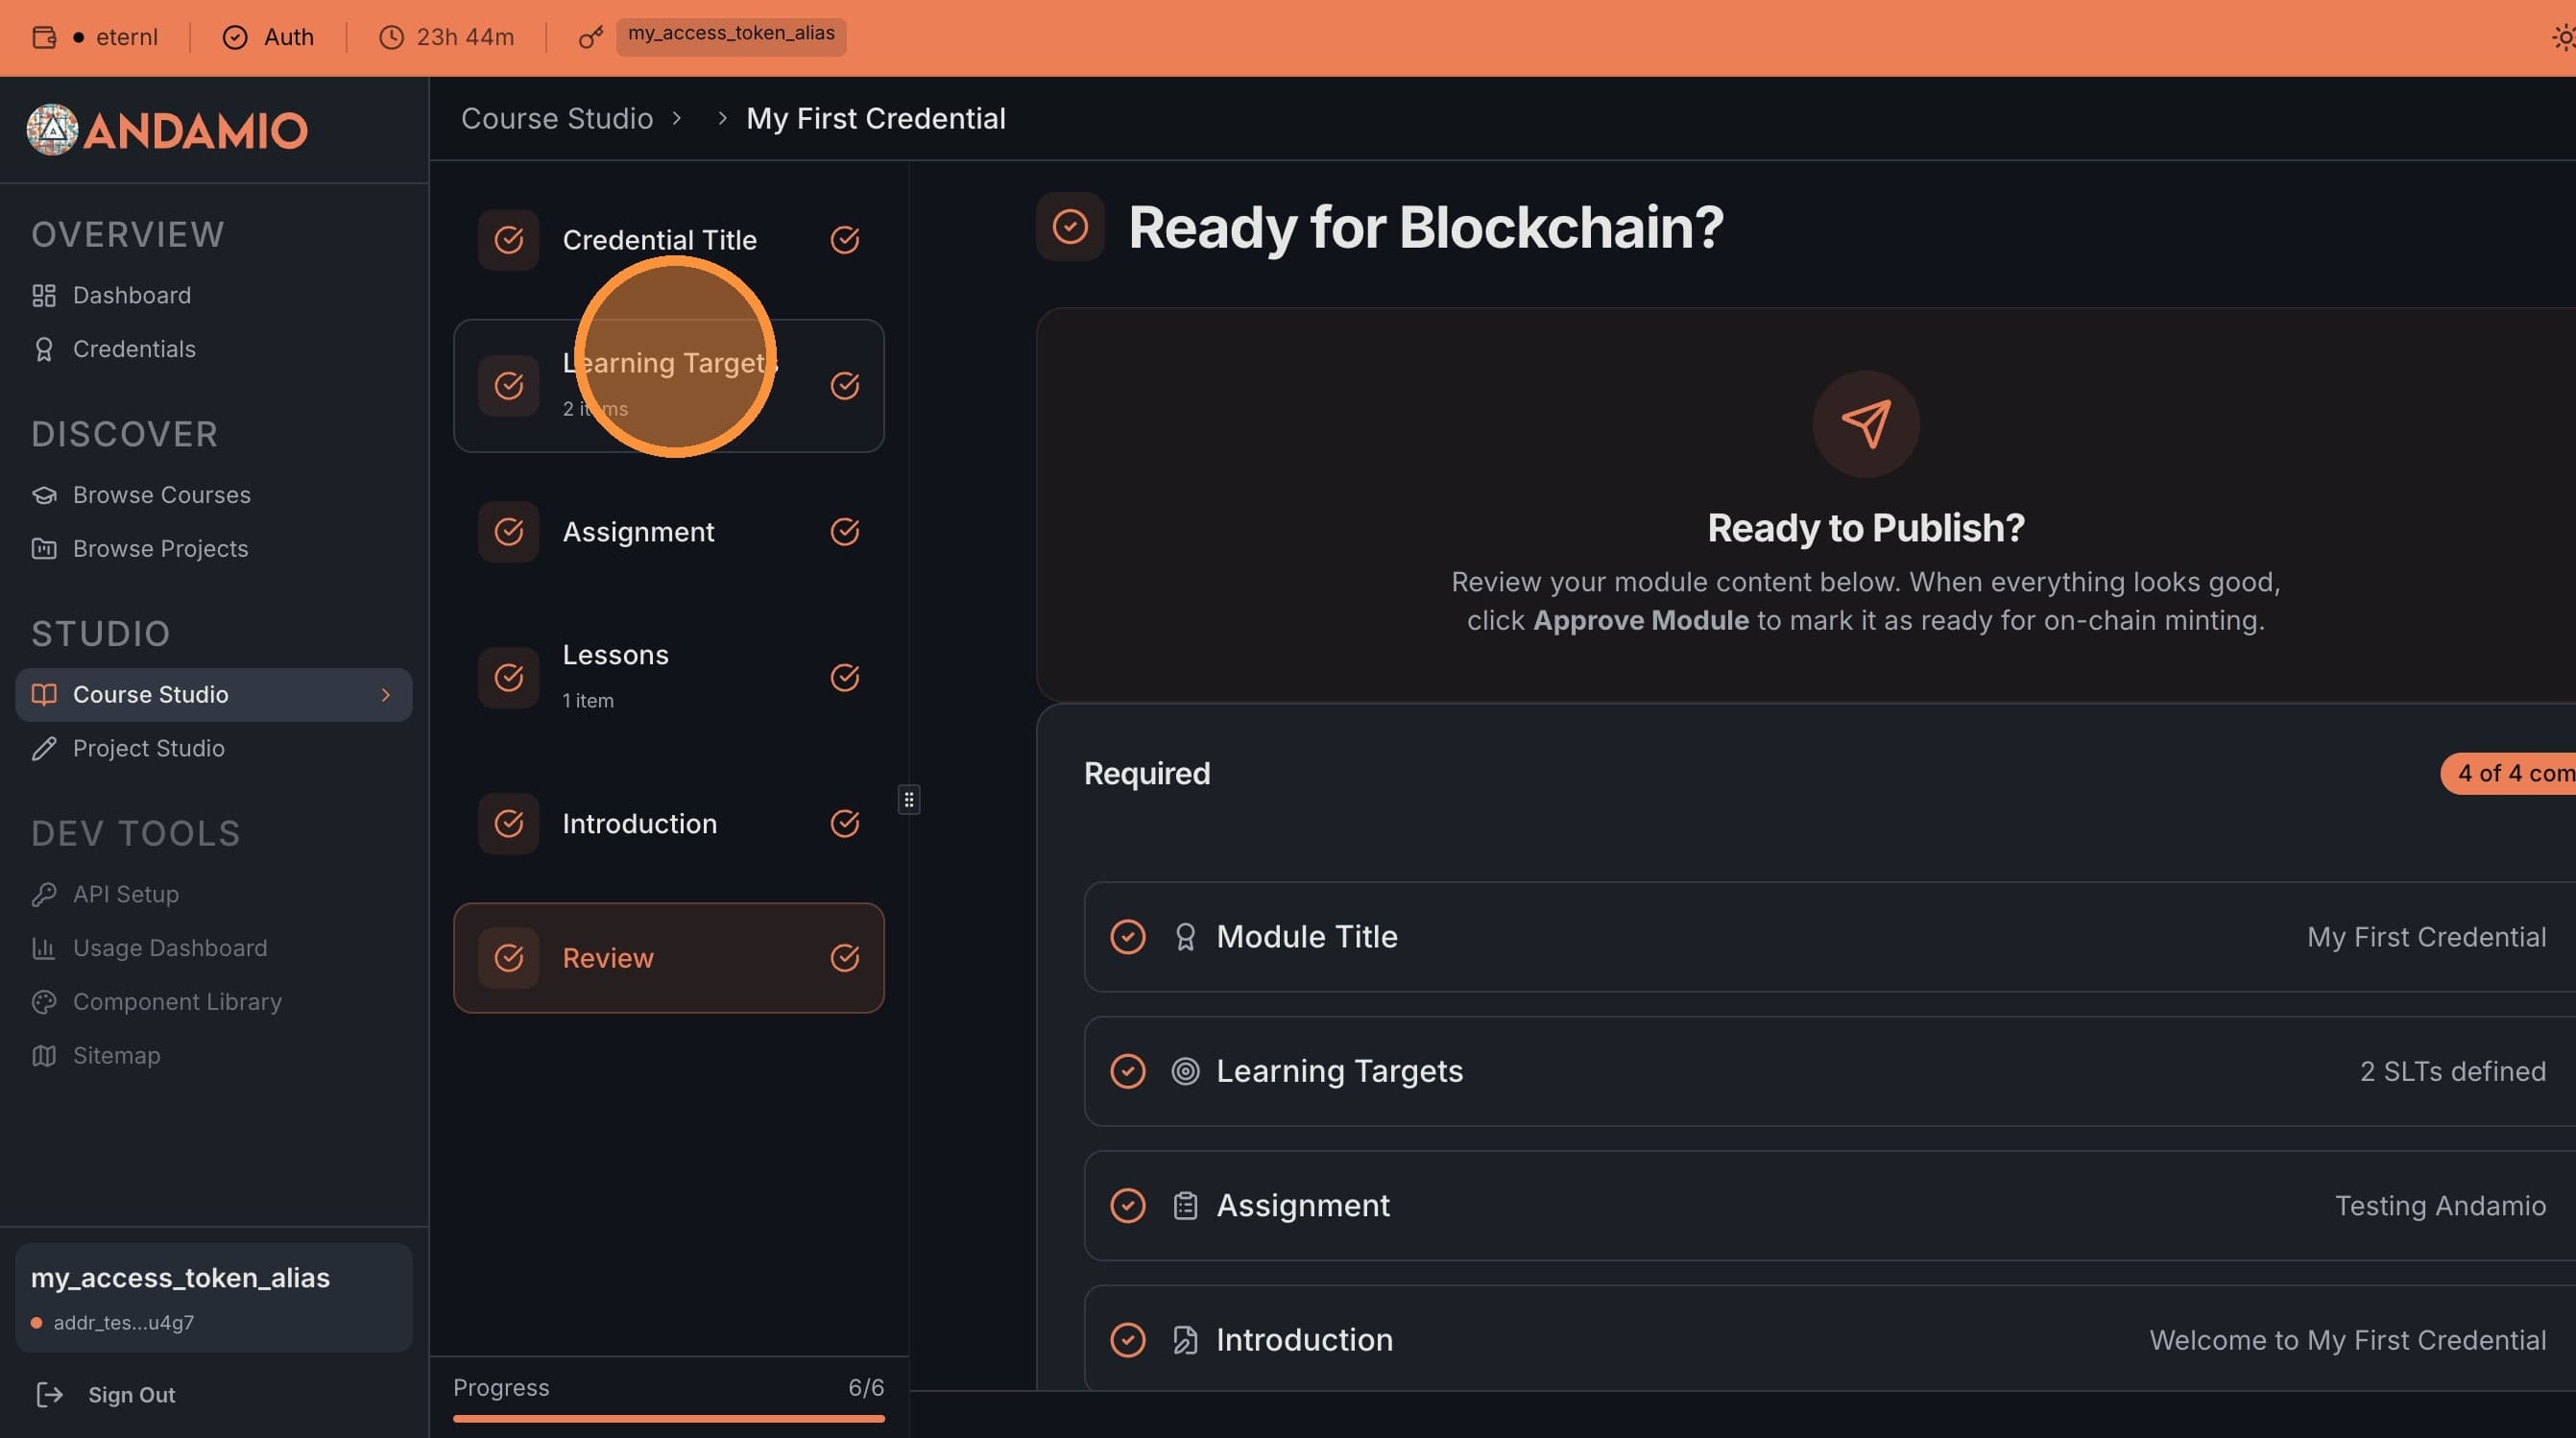Click the Course Studio breadcrumb link
Image resolution: width=2576 pixels, height=1438 pixels.
click(556, 119)
